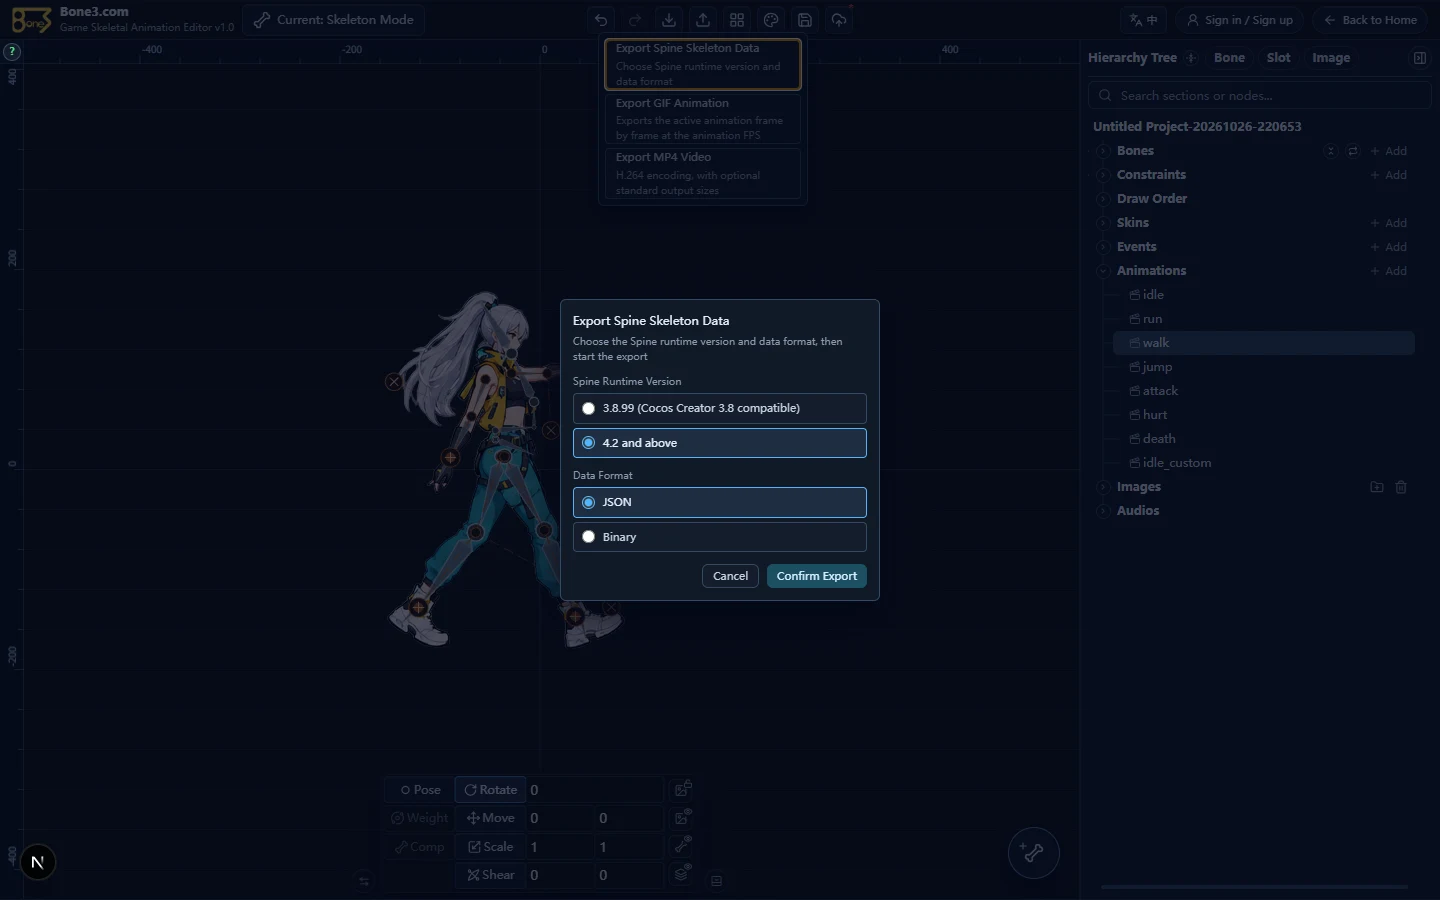Toggle bone visibility eye beside Scale
This screenshot has width=1440, height=900.
point(683,846)
